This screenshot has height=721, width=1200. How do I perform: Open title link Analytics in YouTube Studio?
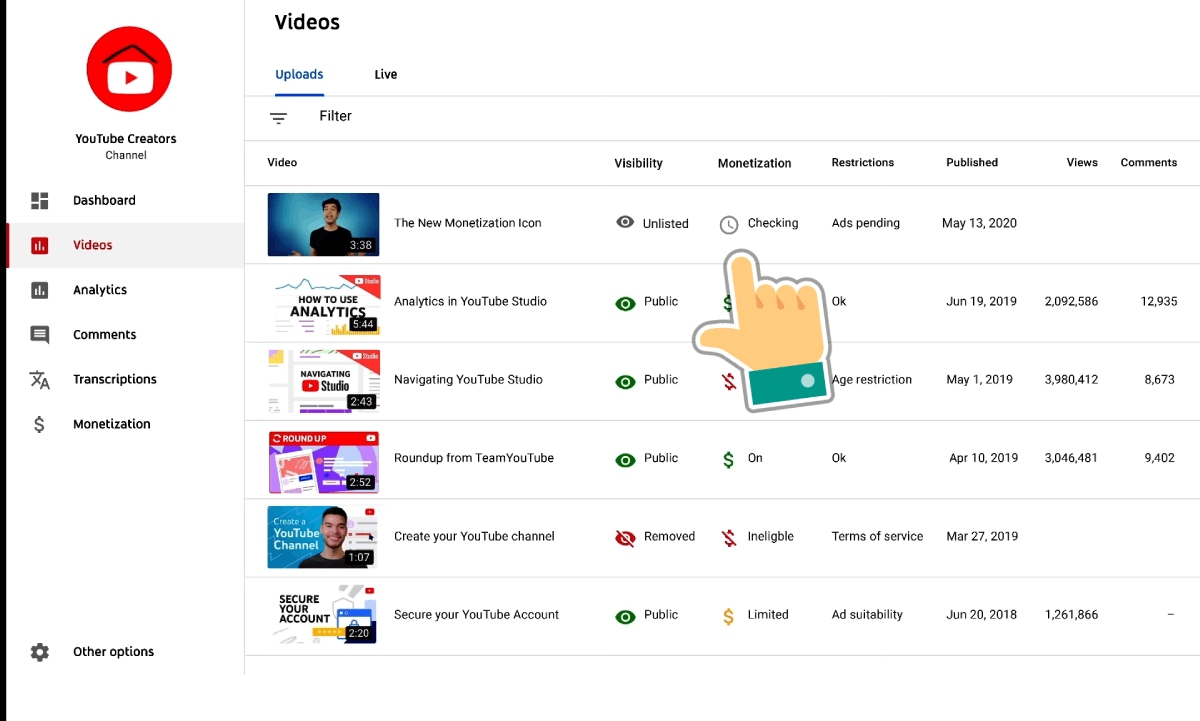(x=470, y=301)
